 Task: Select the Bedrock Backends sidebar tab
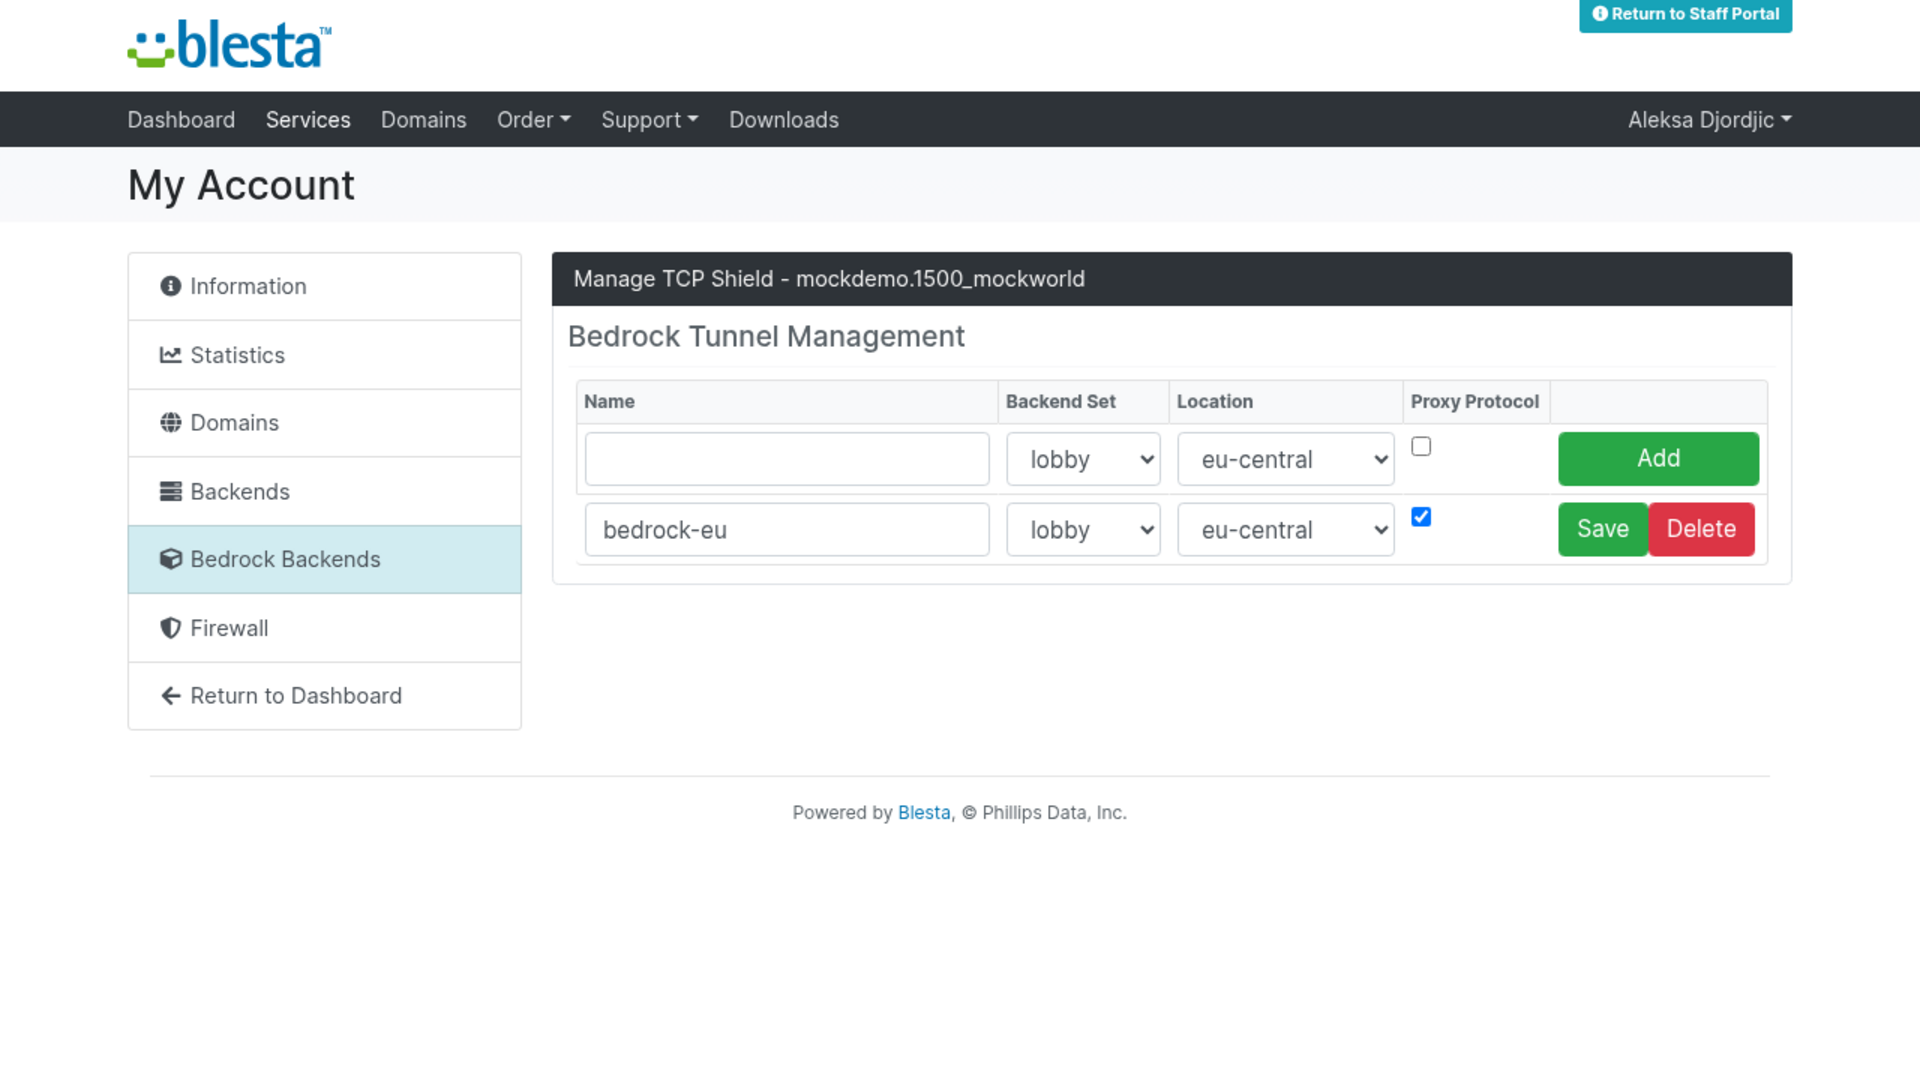click(x=325, y=559)
